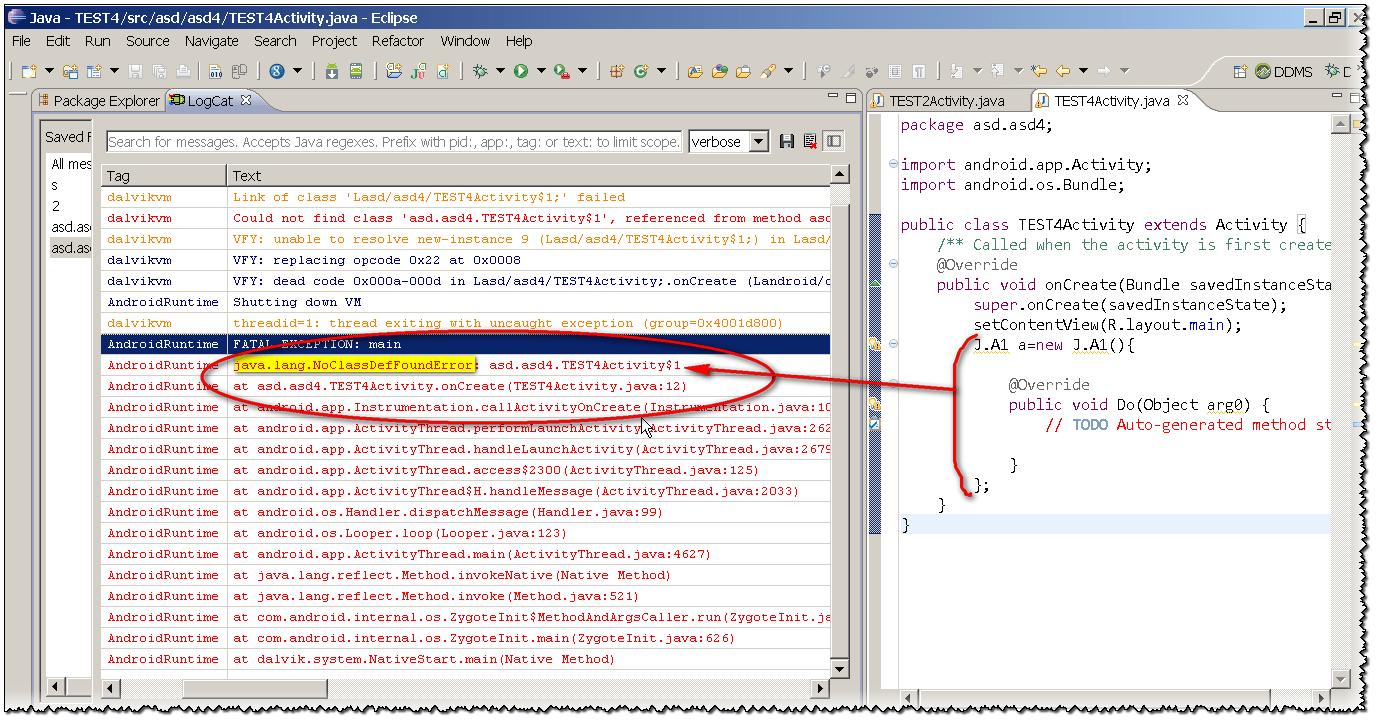The image size is (1378, 723).
Task: Minimize the LogCat view panel
Action: 832,97
